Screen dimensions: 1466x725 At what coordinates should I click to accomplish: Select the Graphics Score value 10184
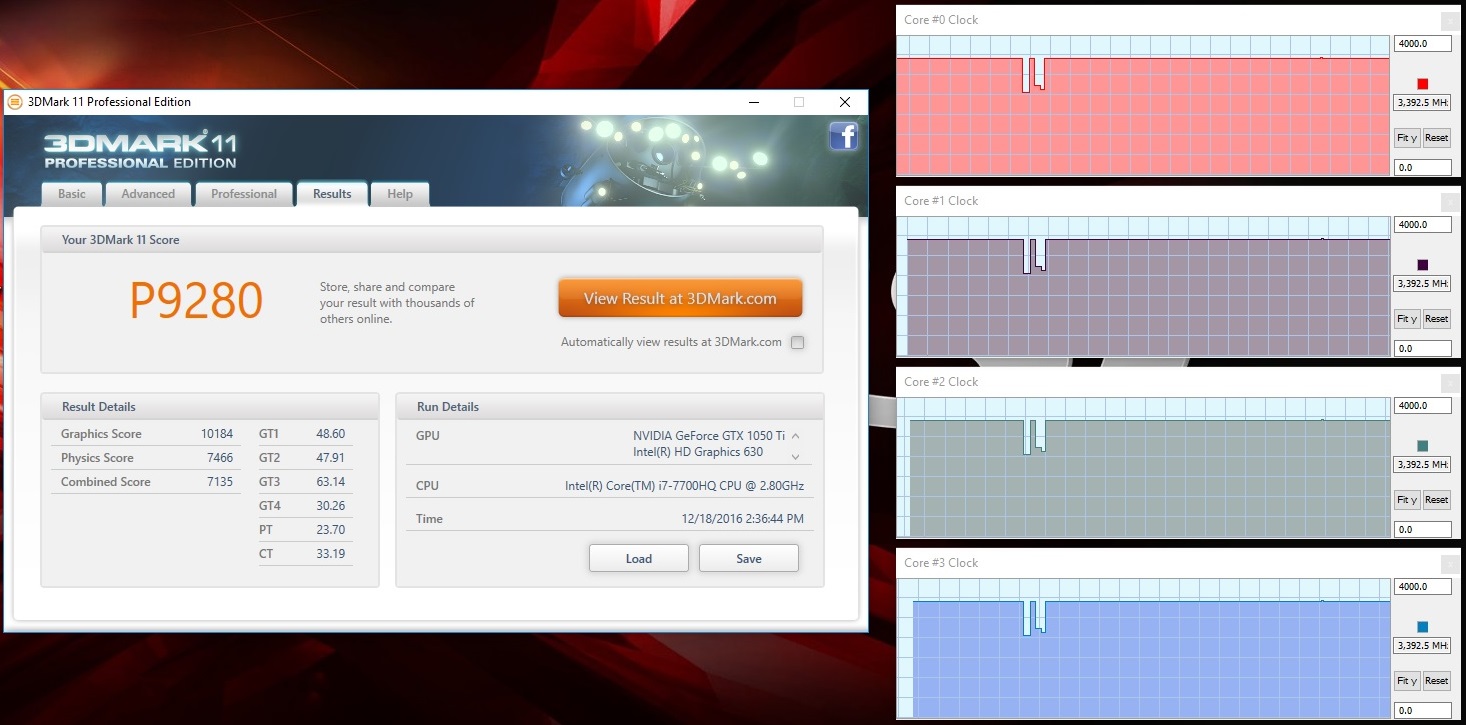(217, 434)
